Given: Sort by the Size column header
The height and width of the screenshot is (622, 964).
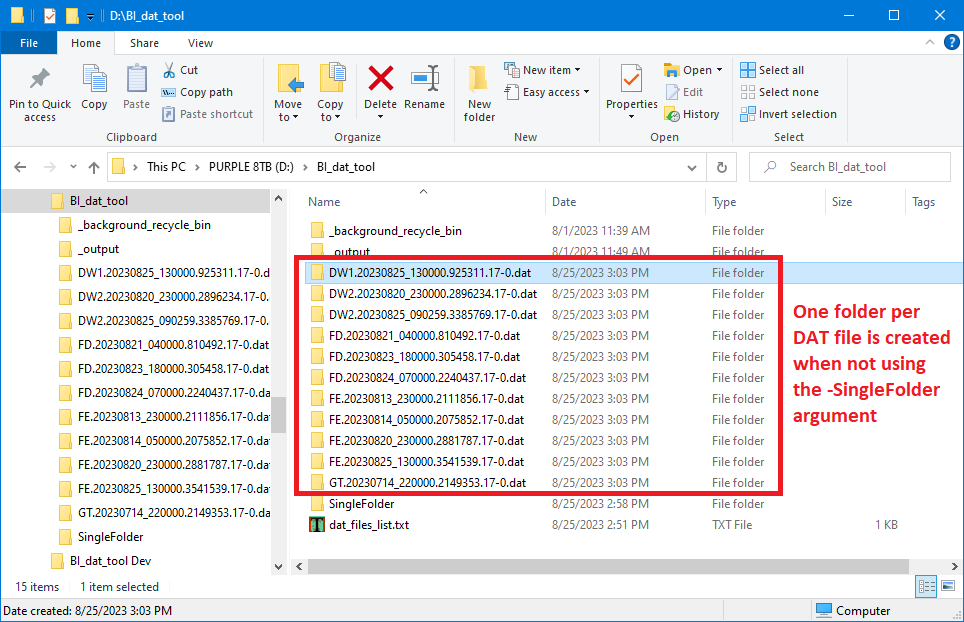Looking at the screenshot, I should [864, 202].
